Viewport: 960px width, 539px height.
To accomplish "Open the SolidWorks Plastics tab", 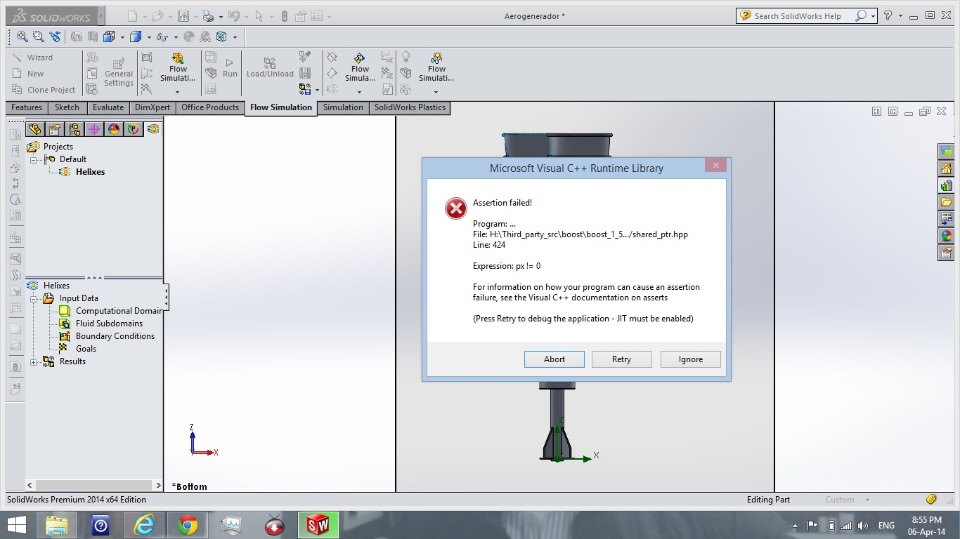I will coord(410,107).
